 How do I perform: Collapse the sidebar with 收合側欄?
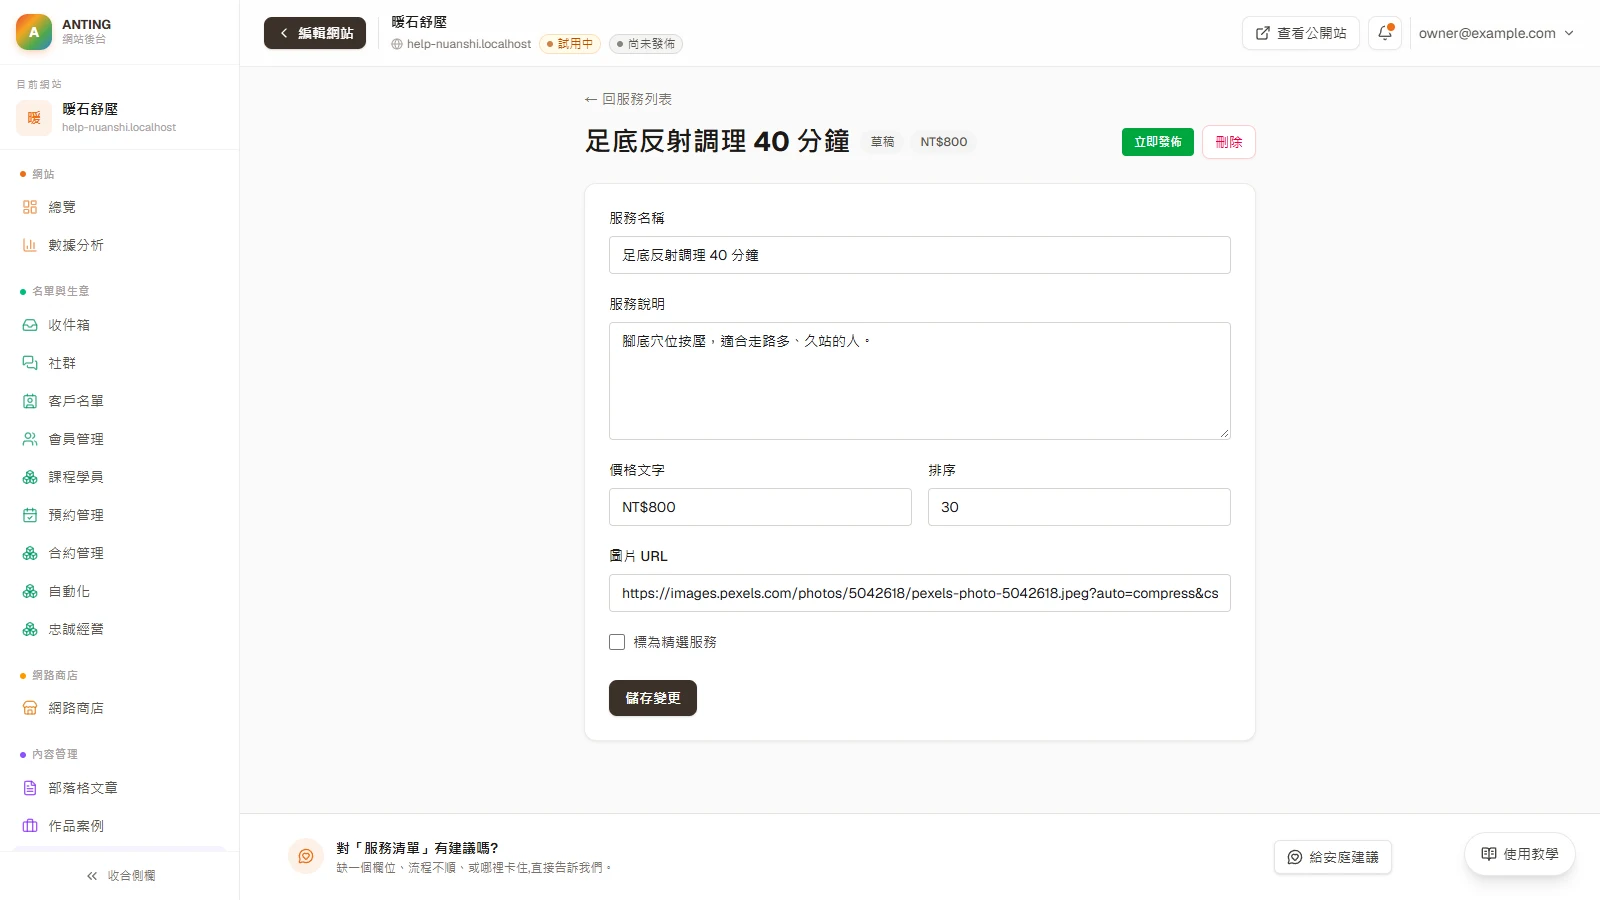(x=120, y=876)
